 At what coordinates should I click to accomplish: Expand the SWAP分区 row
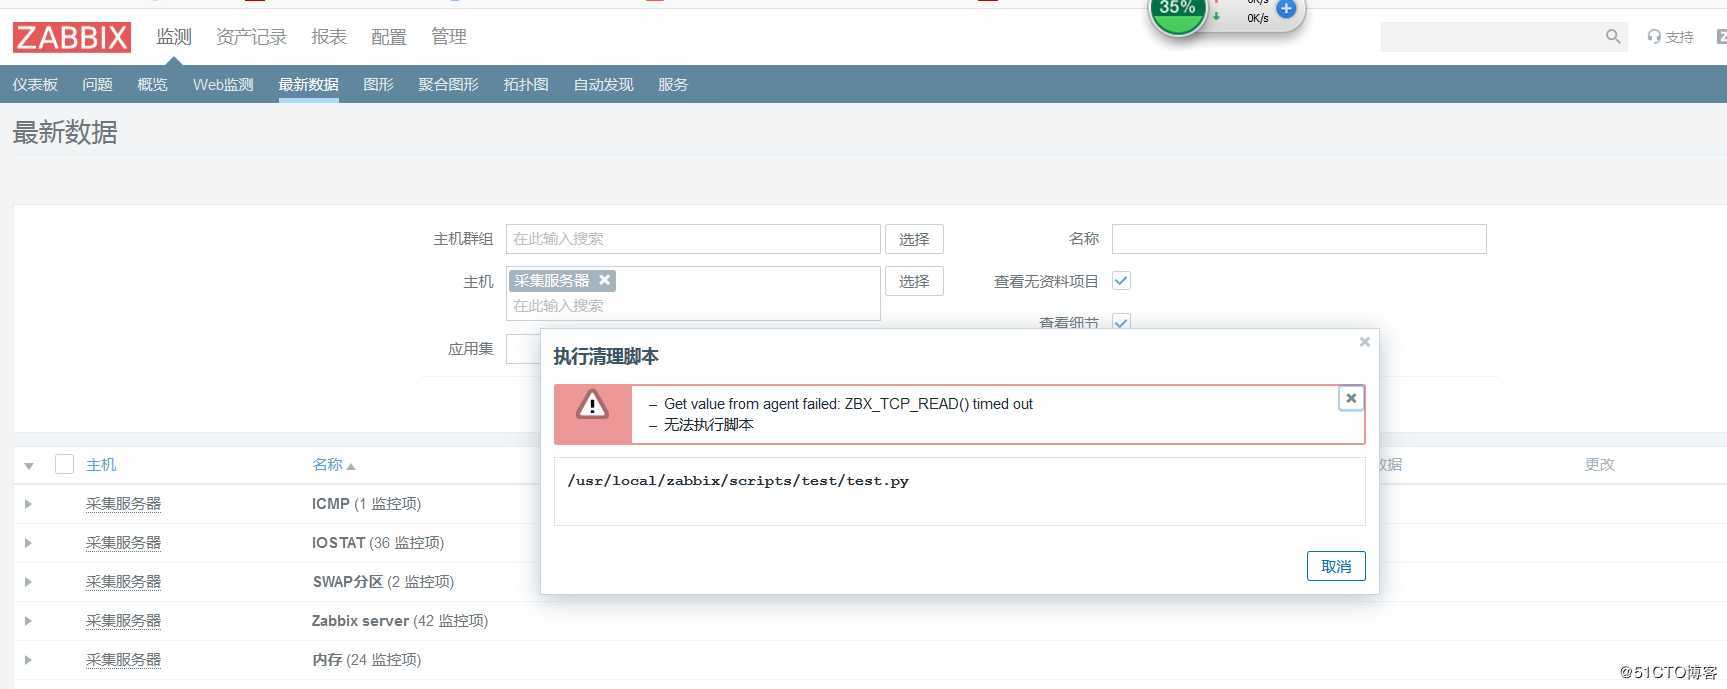coord(28,582)
